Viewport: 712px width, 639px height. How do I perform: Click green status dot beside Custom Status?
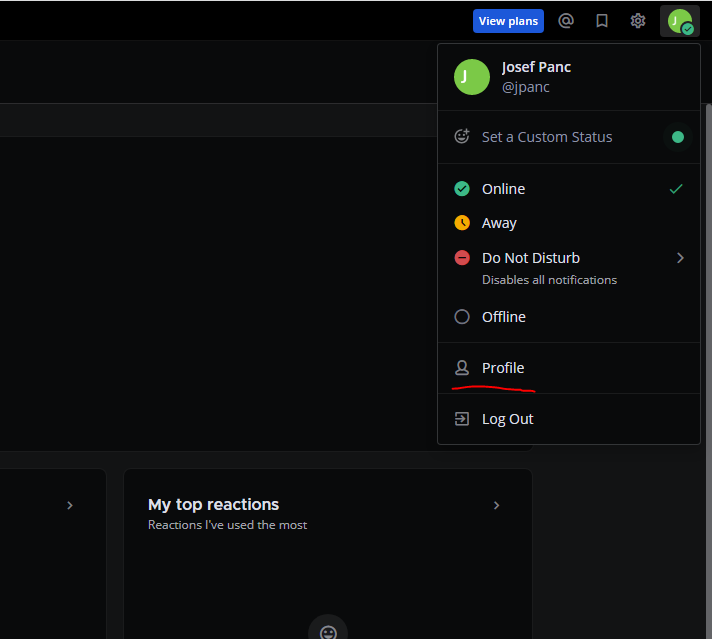point(678,137)
